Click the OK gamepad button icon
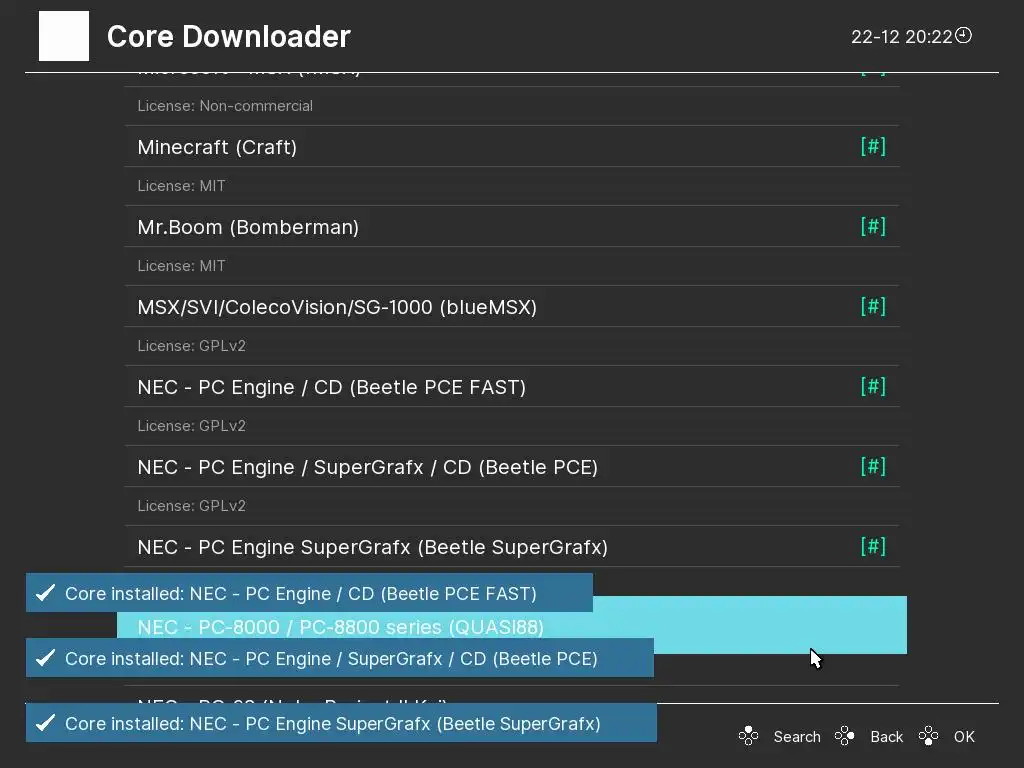This screenshot has width=1024, height=768. pyautogui.click(x=929, y=737)
